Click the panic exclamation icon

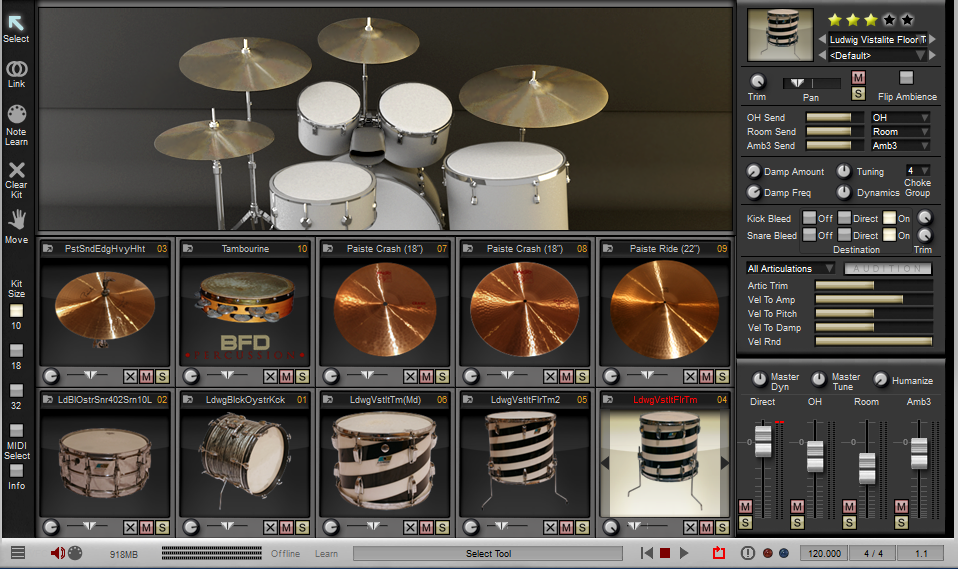coord(747,553)
